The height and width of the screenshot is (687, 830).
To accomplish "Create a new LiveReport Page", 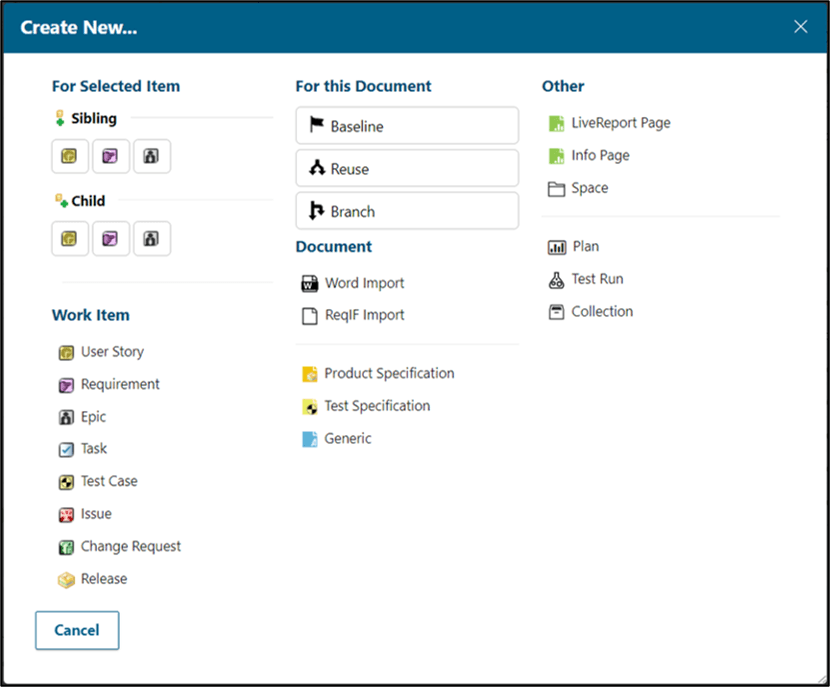I will pyautogui.click(x=620, y=123).
